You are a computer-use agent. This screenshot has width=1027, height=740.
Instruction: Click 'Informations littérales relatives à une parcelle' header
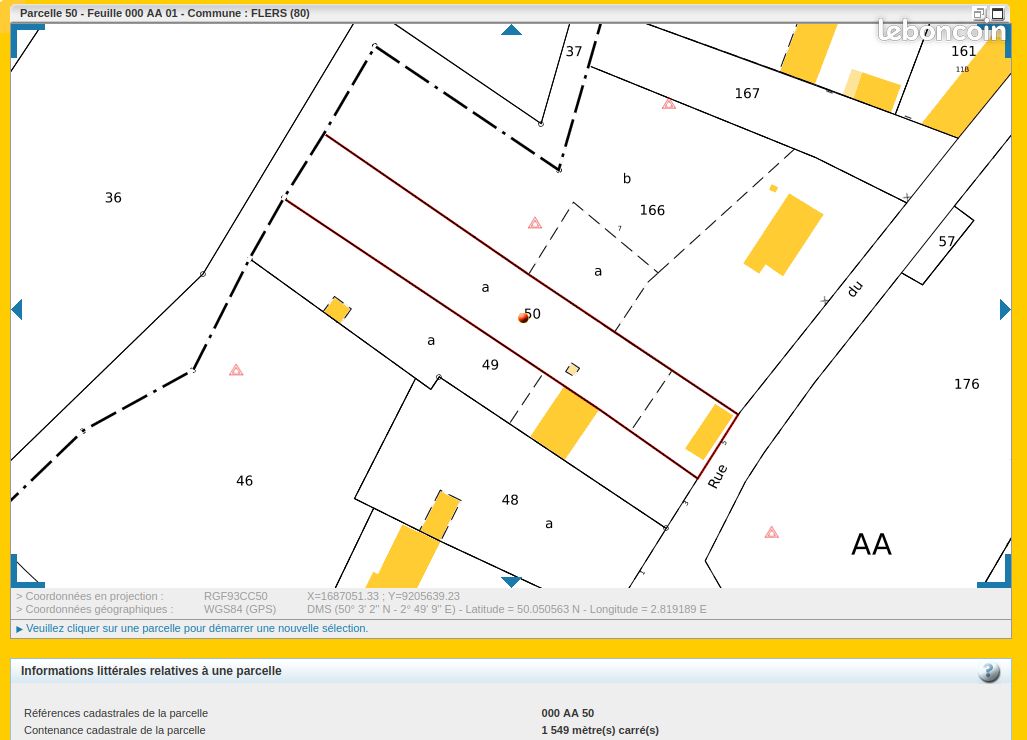(151, 671)
